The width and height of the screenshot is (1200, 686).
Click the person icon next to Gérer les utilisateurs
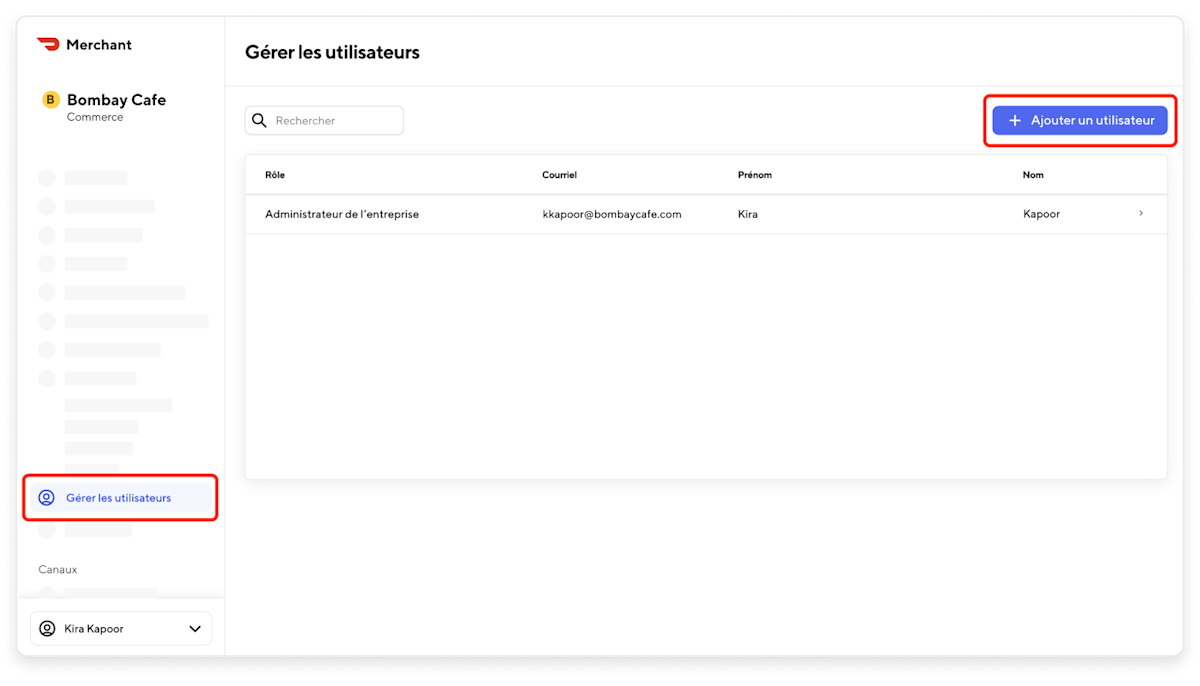[46, 497]
